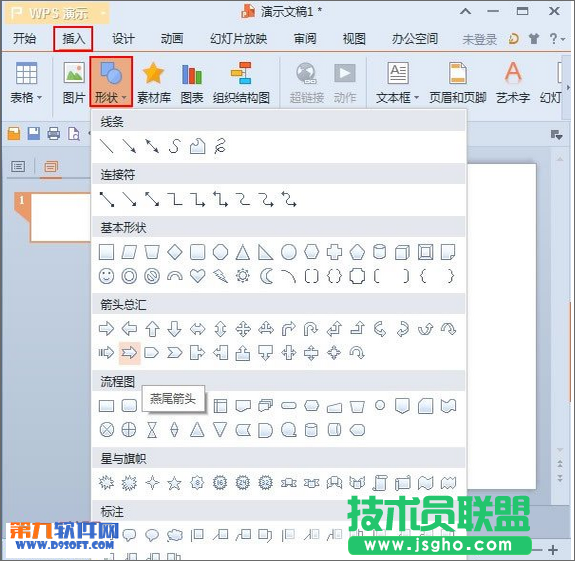Open the 文本框 dropdown
The width and height of the screenshot is (575, 561).
[398, 83]
